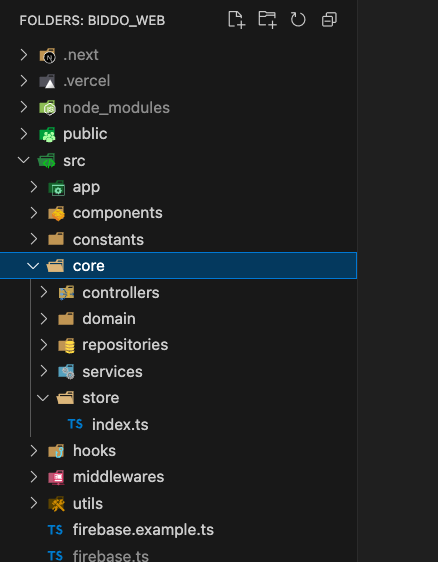Click the FOLDERS: BIDDO_WEB header
This screenshot has height=562, width=438.
click(92, 20)
